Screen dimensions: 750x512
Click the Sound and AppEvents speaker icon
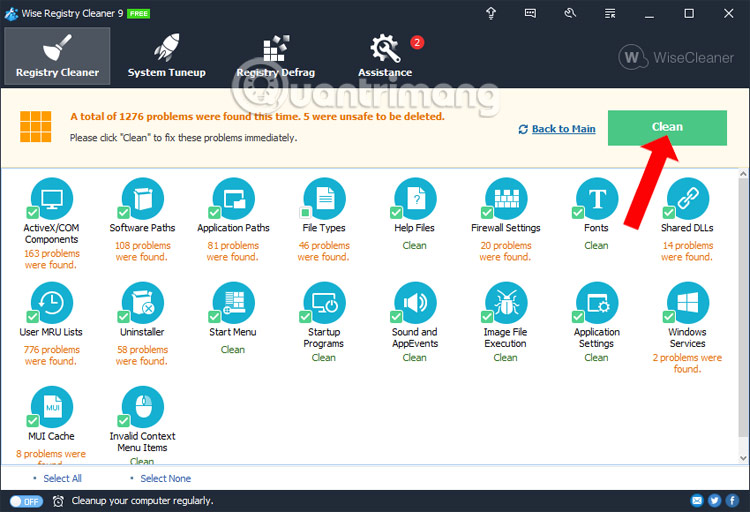point(416,302)
